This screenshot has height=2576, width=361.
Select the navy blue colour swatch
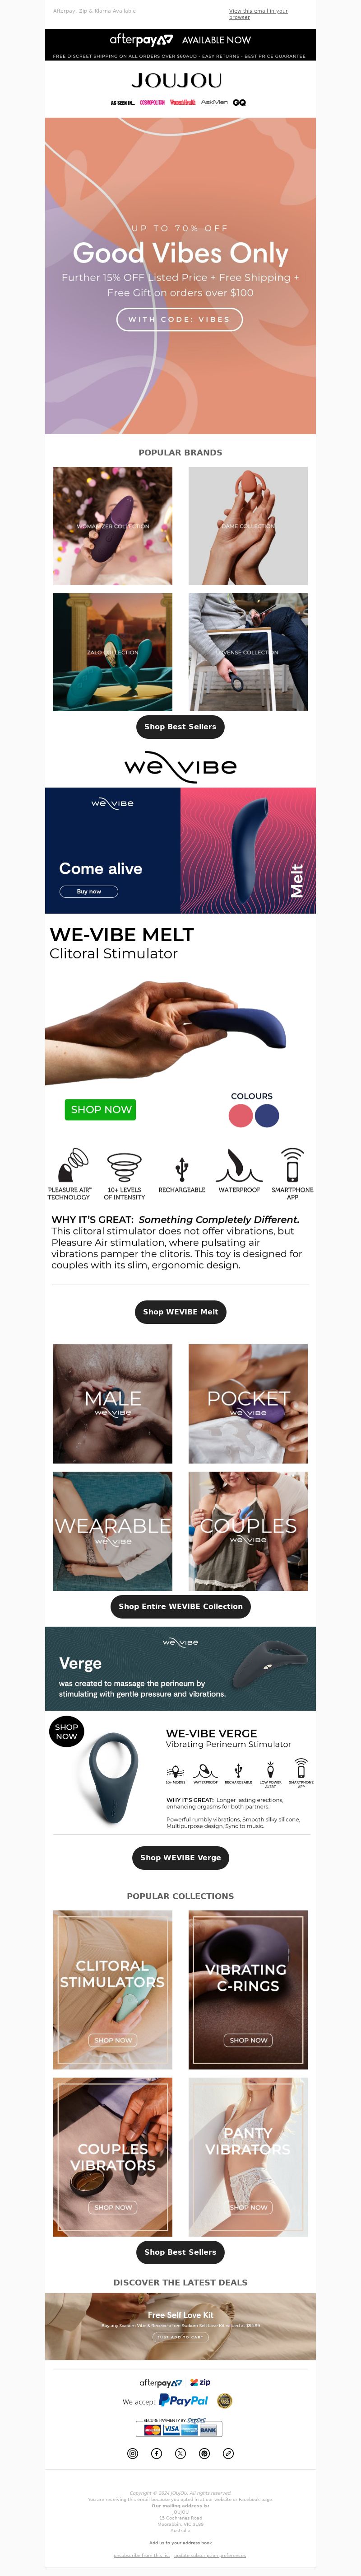tap(267, 1116)
